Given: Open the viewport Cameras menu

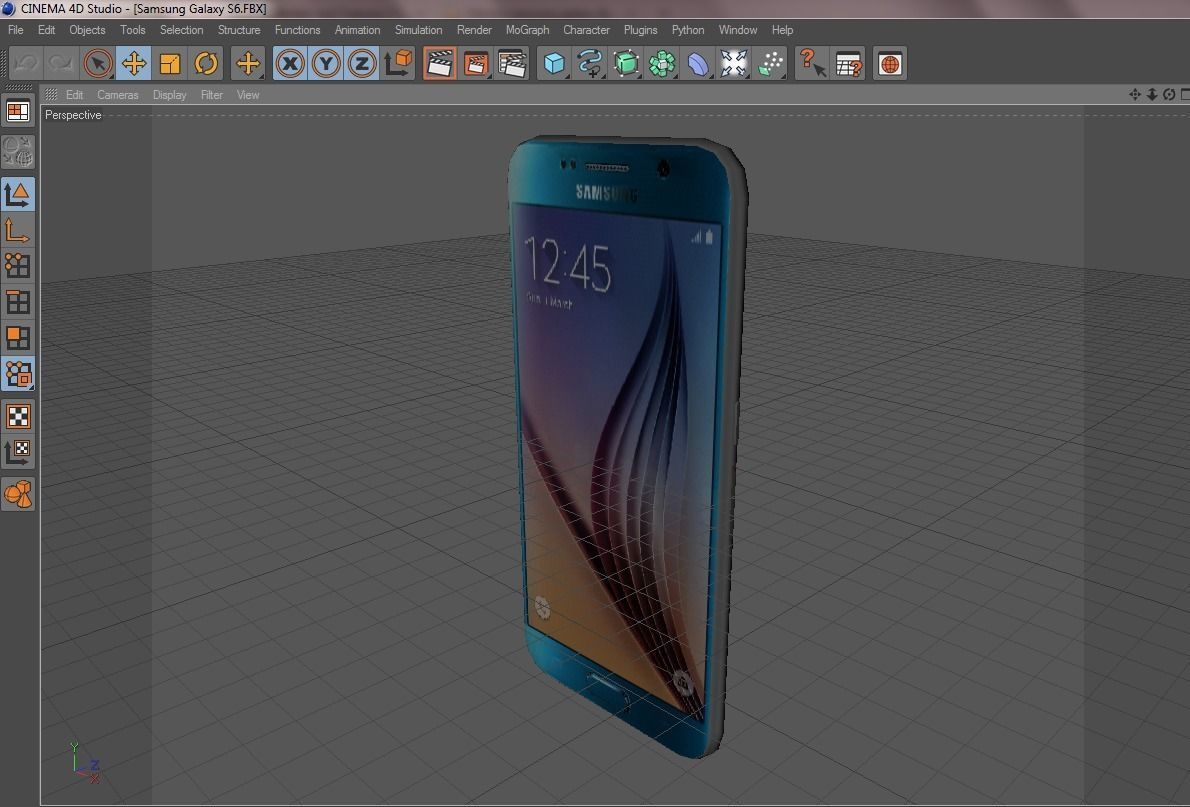Looking at the screenshot, I should point(118,95).
